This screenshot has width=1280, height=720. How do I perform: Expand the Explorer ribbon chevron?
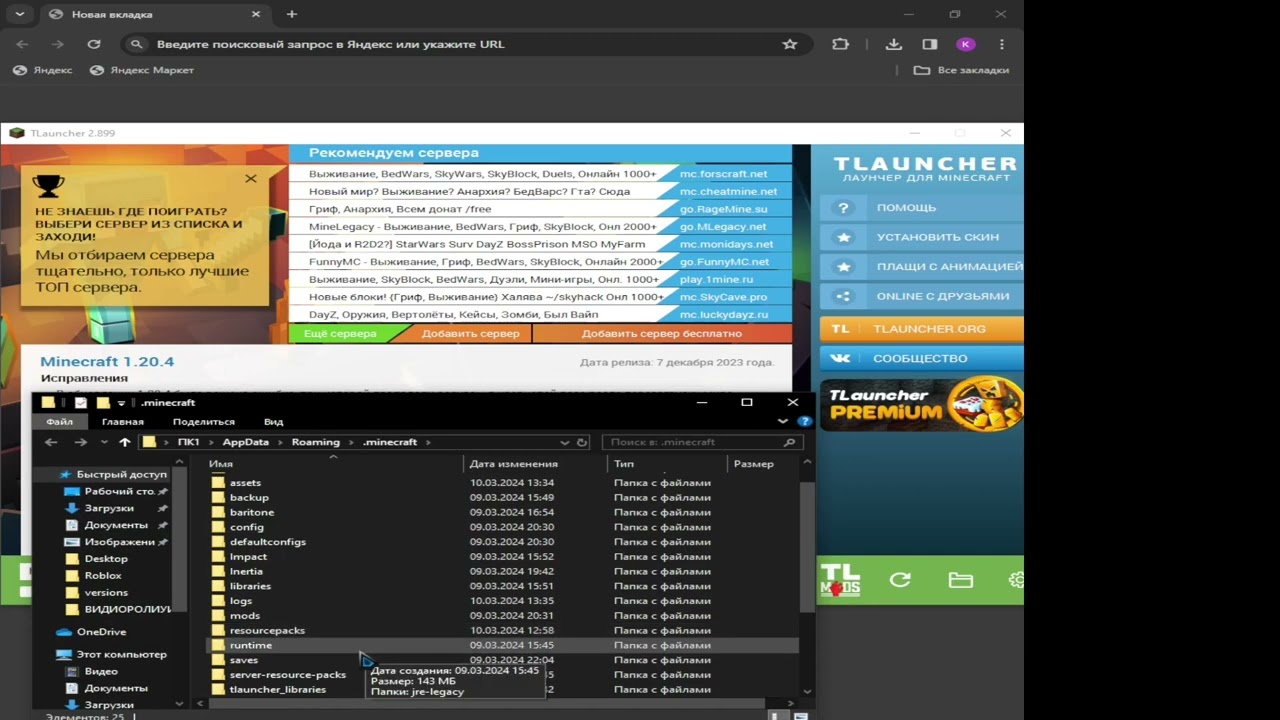(x=783, y=421)
